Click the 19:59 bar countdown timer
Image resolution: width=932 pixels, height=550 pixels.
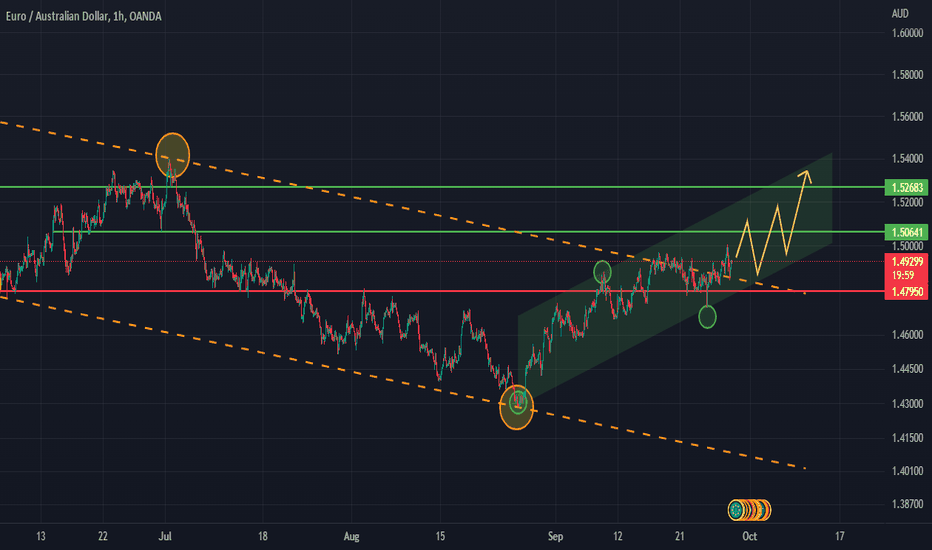pos(903,275)
